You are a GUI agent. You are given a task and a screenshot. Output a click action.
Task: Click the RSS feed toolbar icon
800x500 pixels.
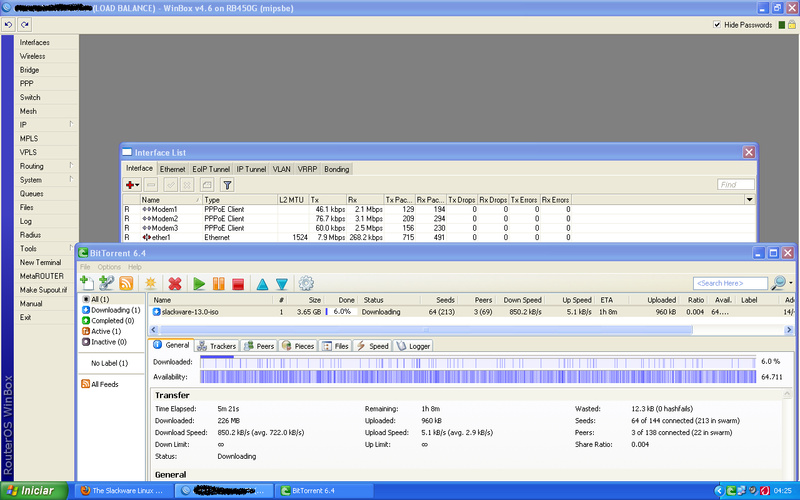[x=126, y=283]
